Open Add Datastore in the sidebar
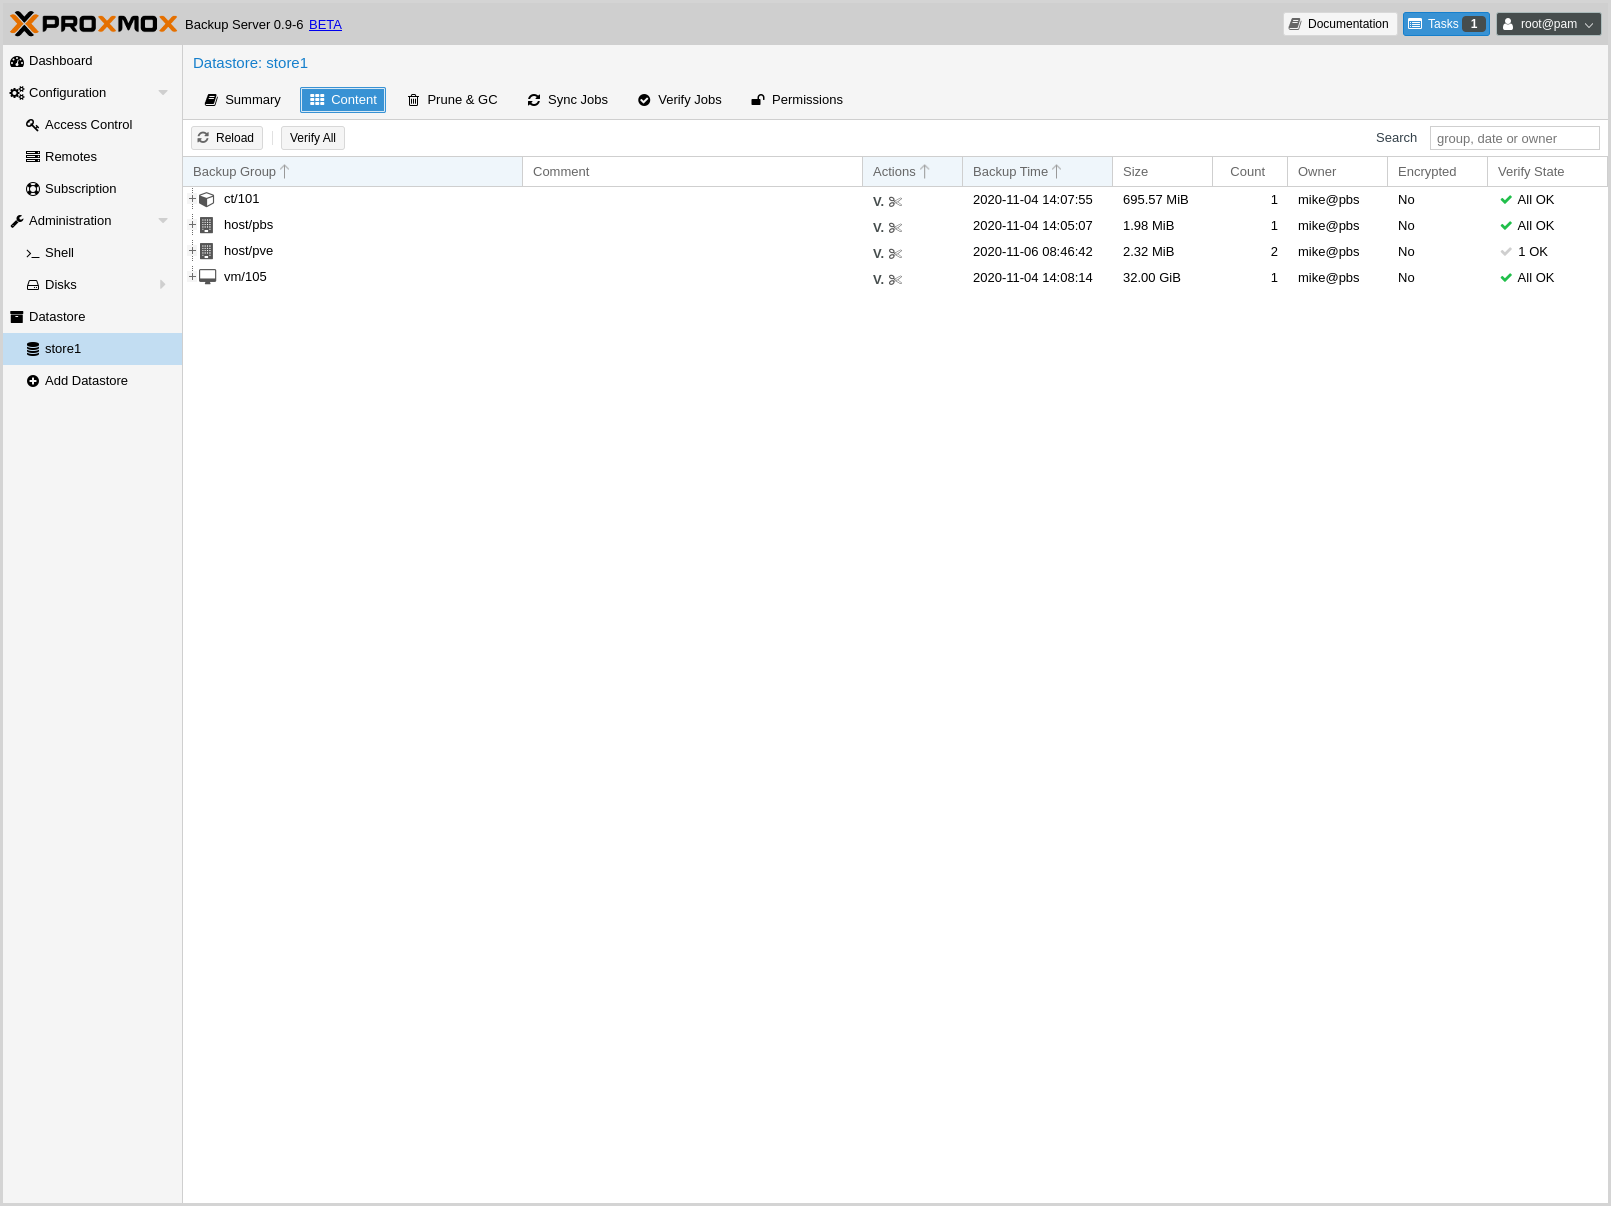 [x=86, y=381]
